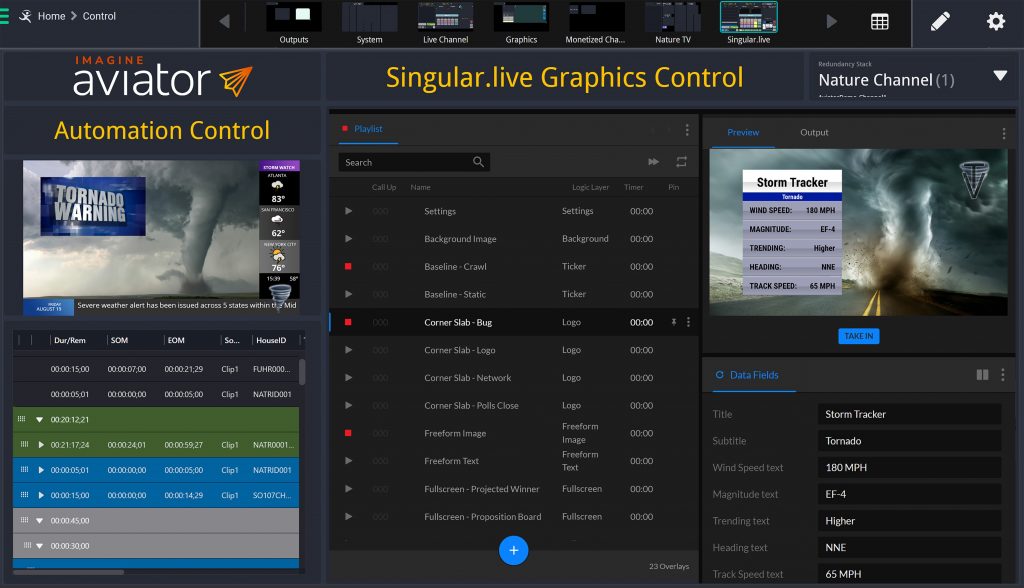Click the automation list horizontal scrollbar

click(x=69, y=572)
